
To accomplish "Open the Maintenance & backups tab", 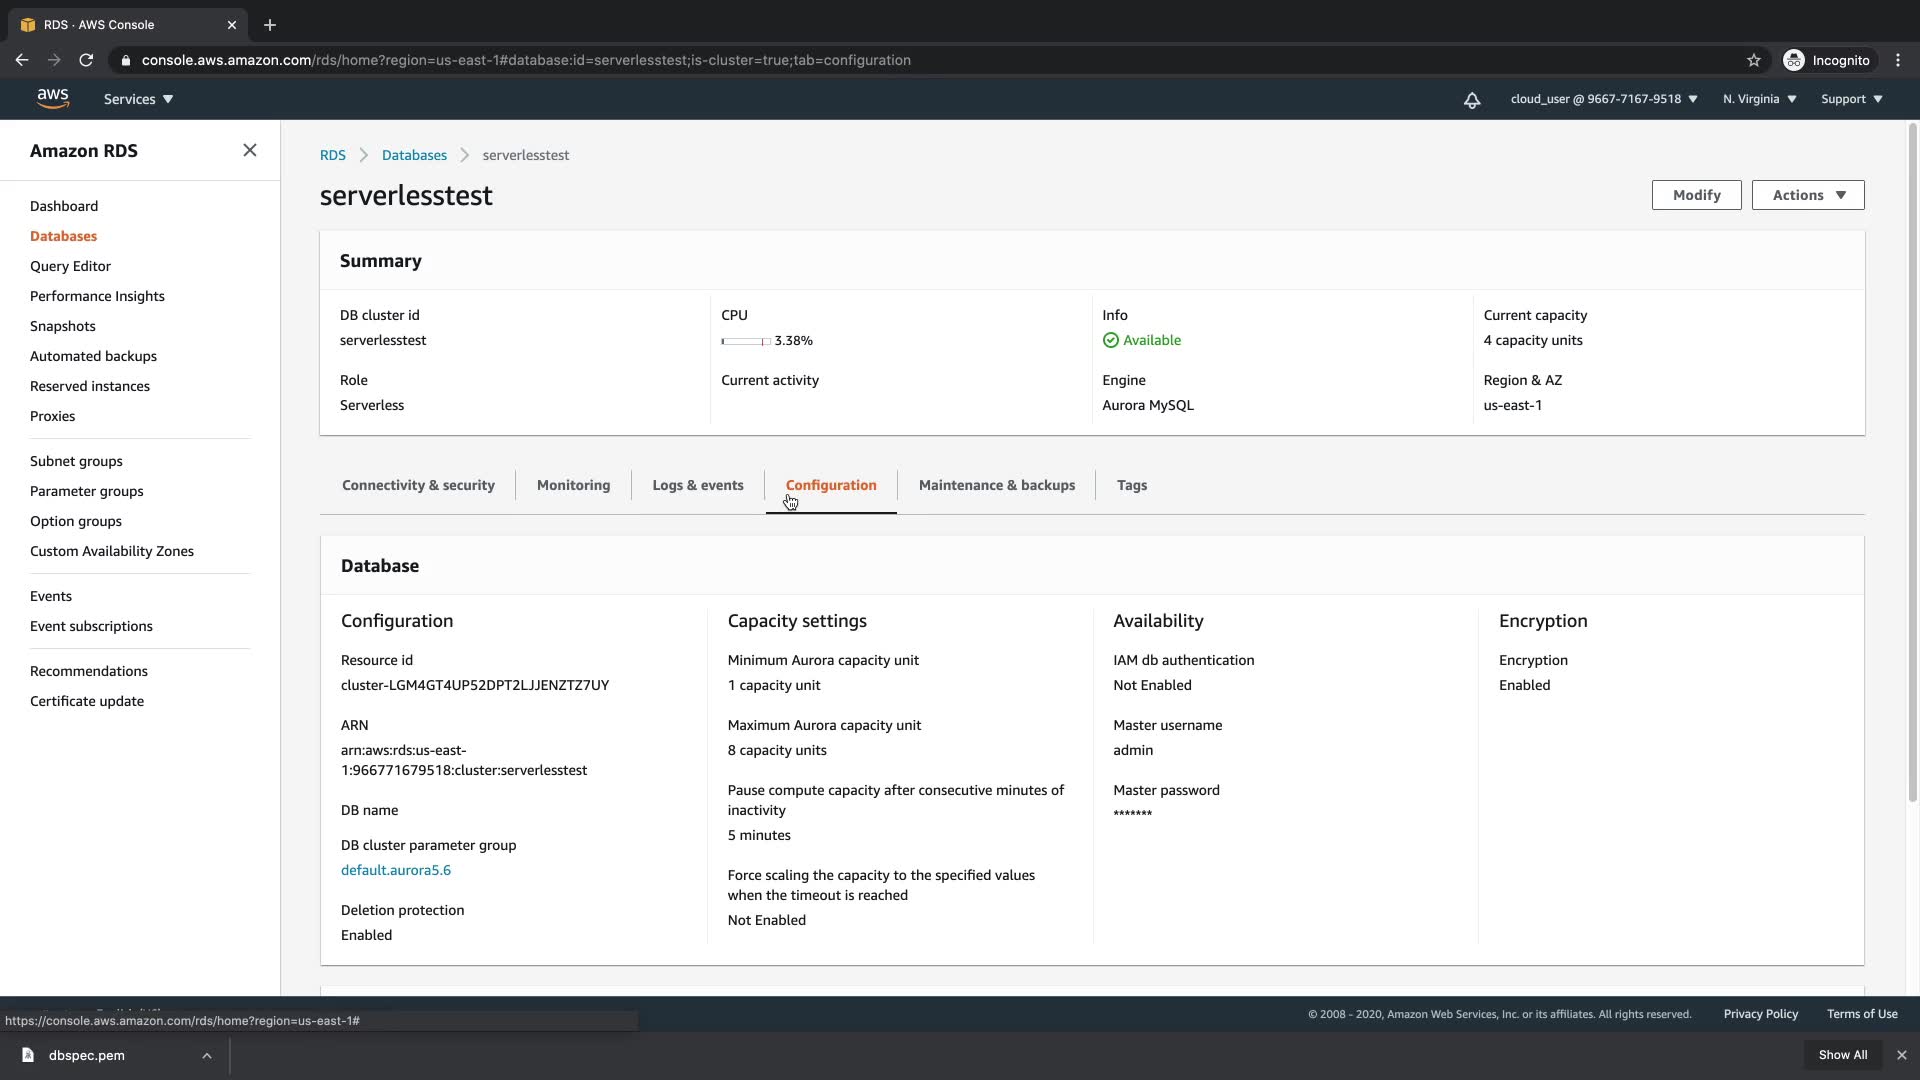I will coord(996,485).
